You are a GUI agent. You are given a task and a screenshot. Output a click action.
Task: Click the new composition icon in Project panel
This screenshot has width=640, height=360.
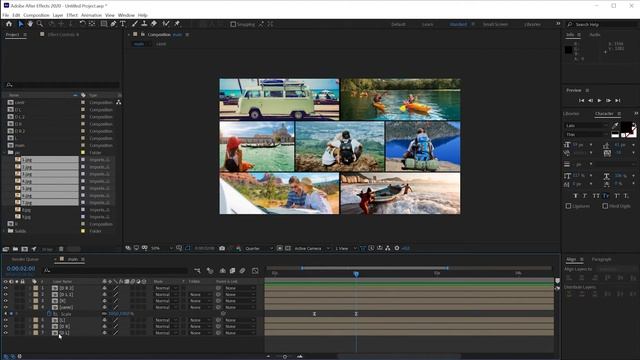click(24, 249)
